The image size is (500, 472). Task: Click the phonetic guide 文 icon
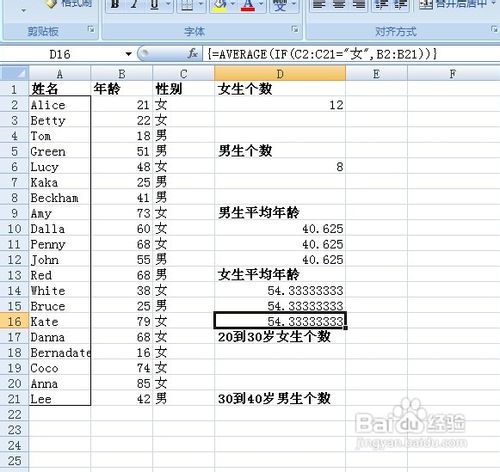(280, 5)
